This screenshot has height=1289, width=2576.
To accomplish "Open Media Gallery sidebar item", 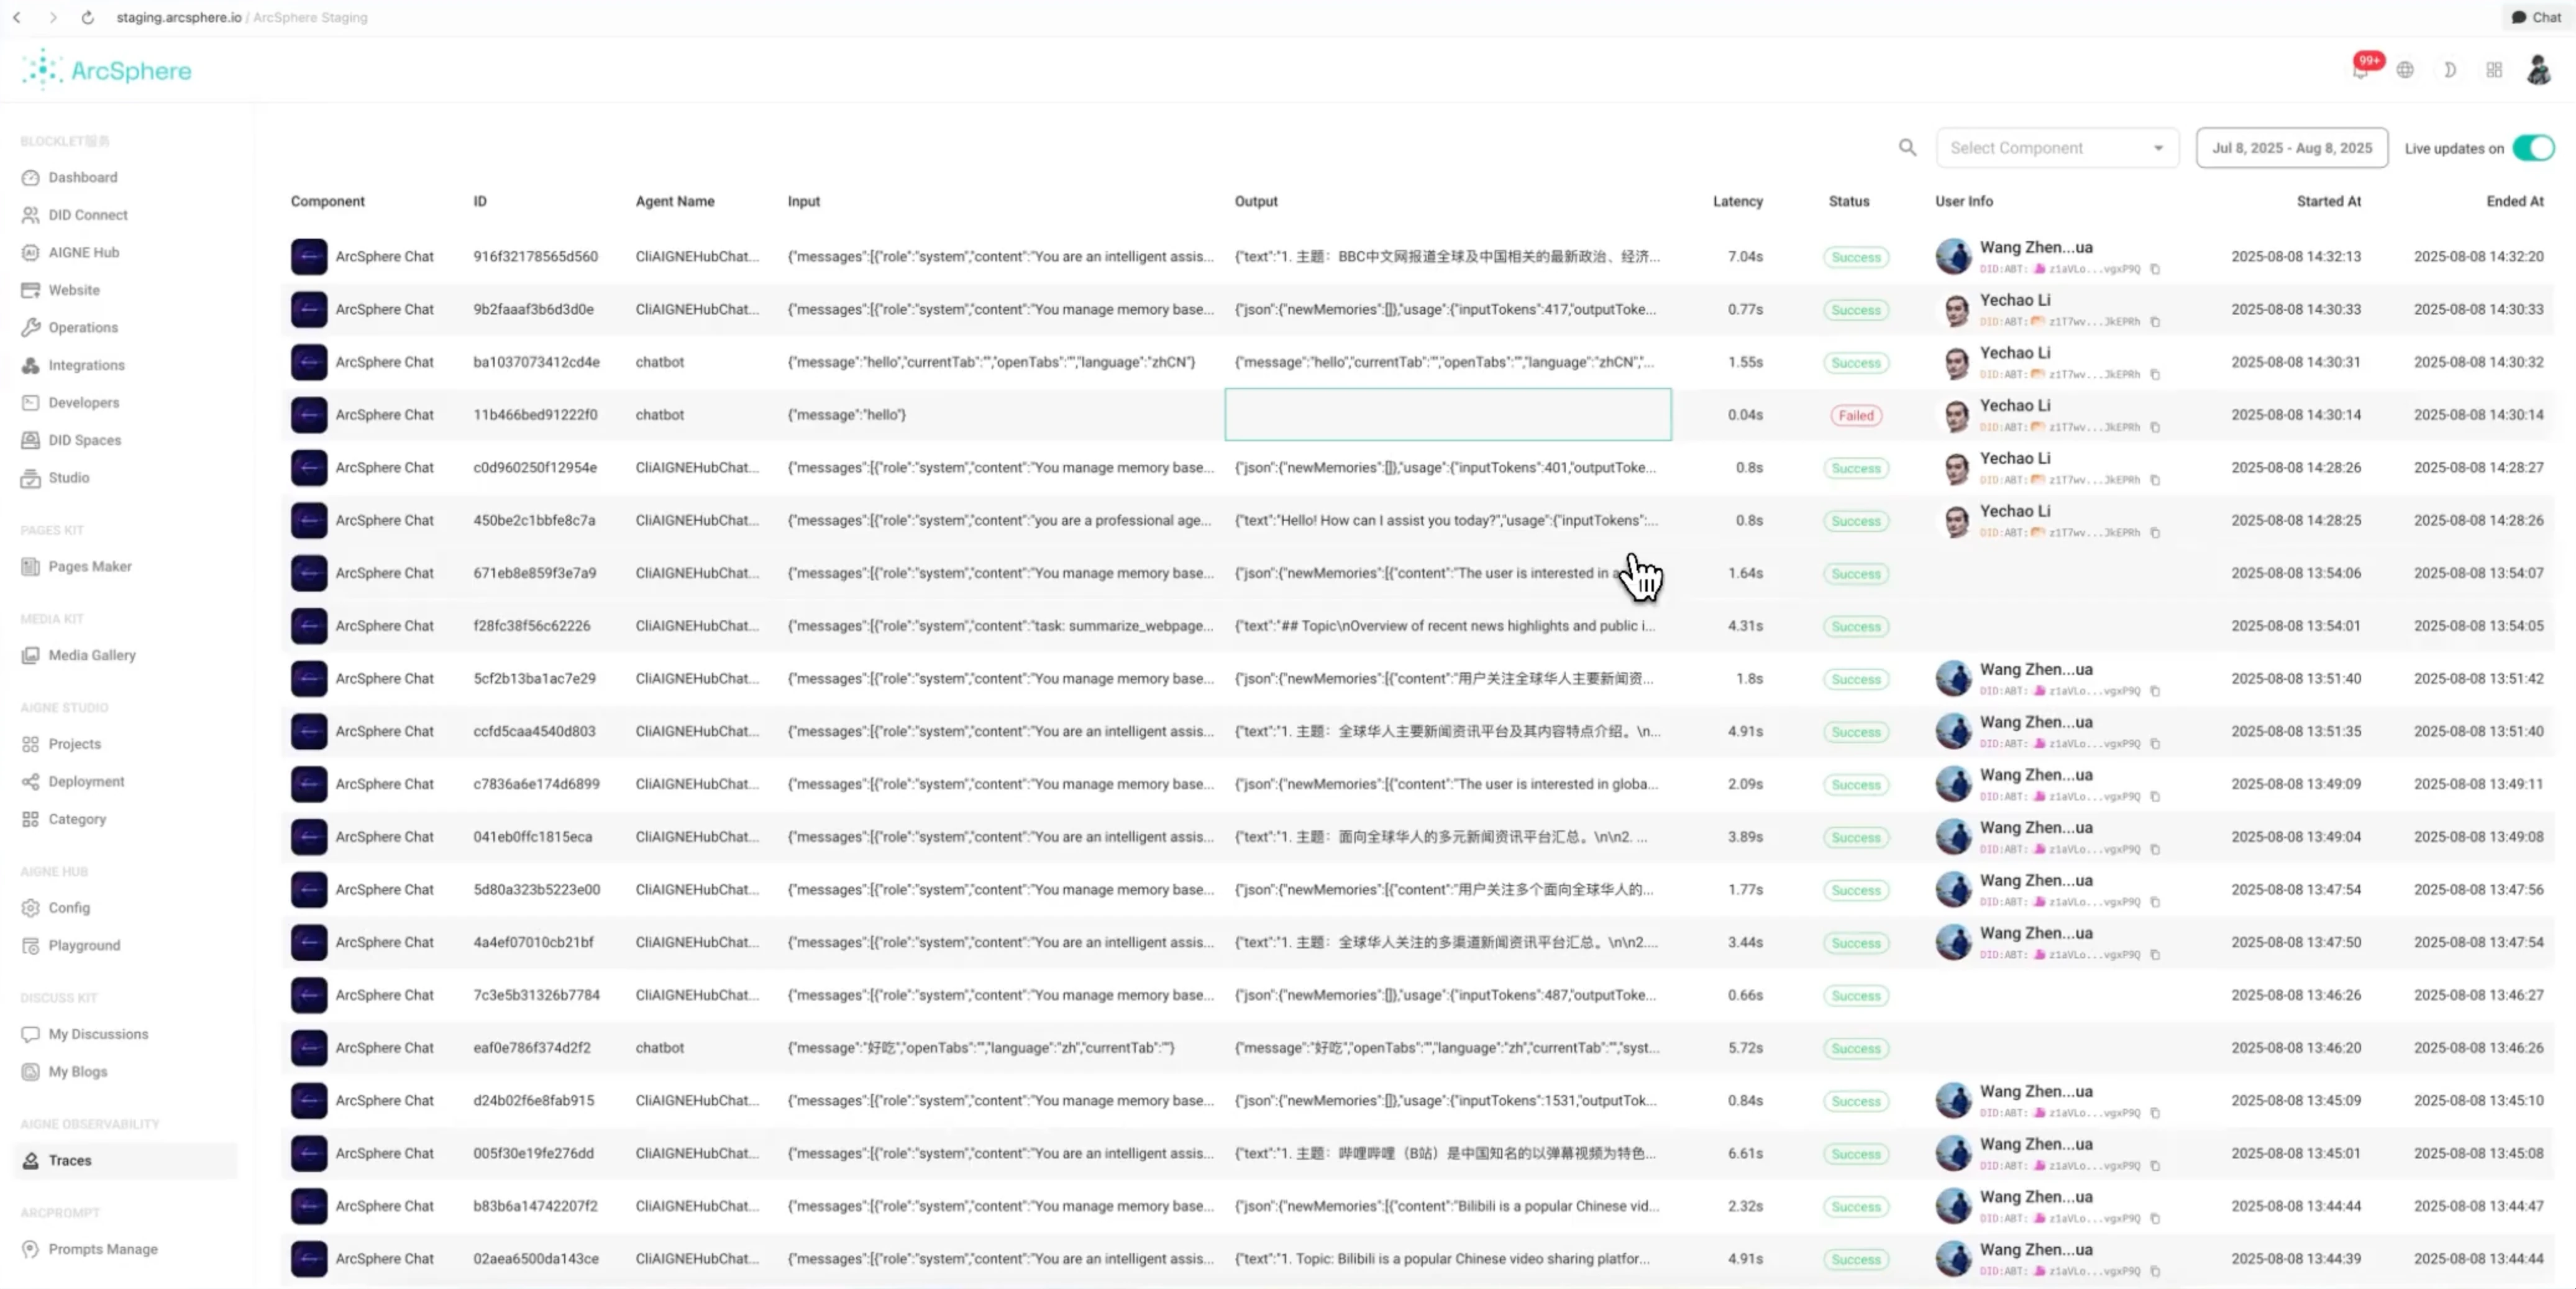I will click(92, 655).
